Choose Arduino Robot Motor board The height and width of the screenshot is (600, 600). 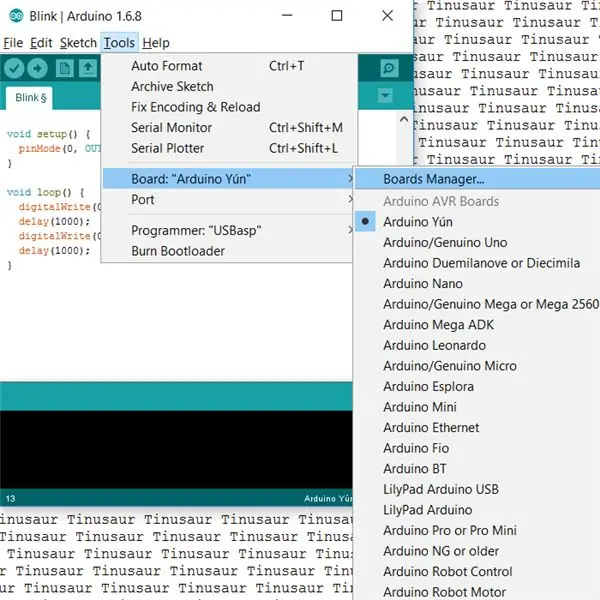tap(478, 592)
